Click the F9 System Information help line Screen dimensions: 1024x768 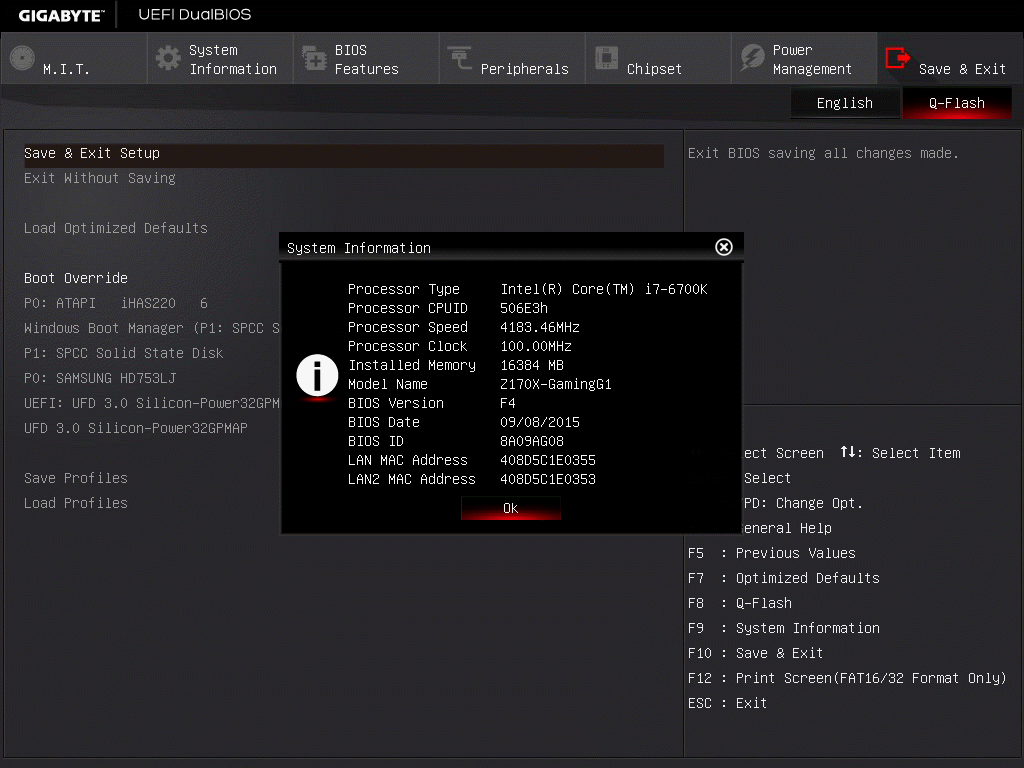pyautogui.click(x=784, y=628)
